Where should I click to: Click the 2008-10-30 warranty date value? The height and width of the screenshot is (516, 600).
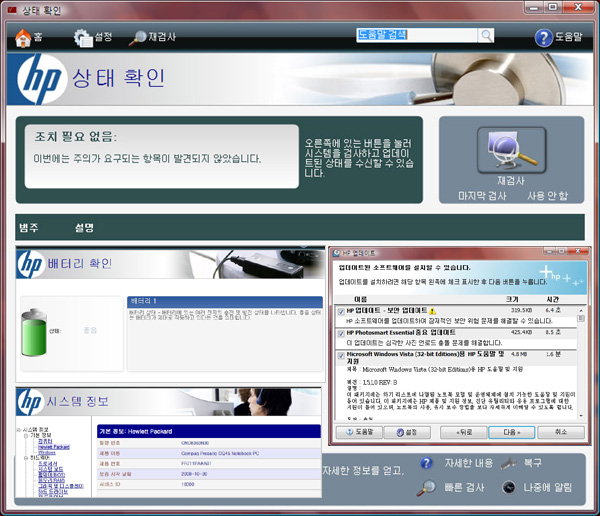click(x=195, y=474)
